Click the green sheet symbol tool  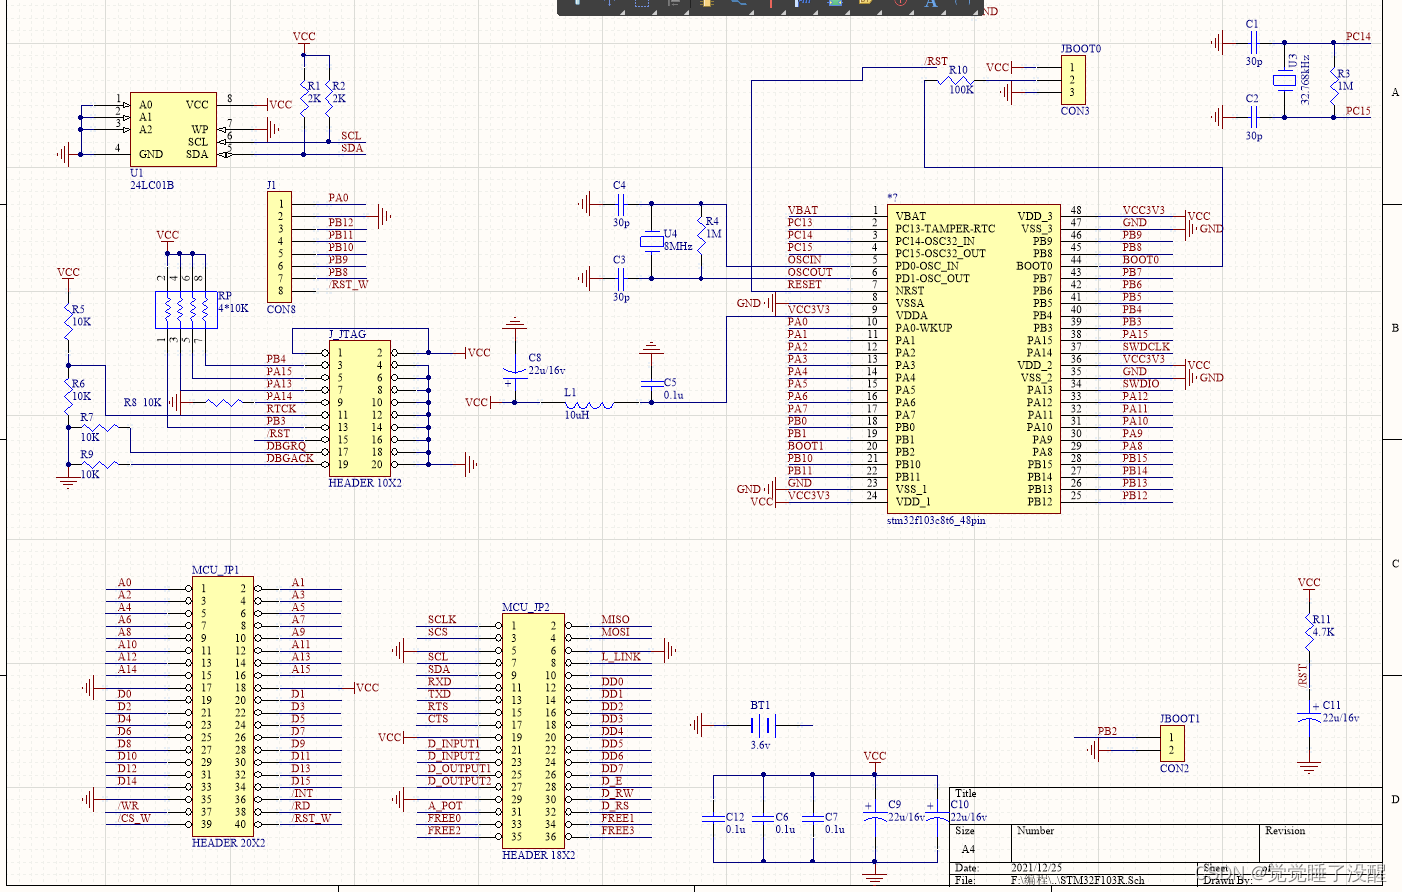[835, 4]
